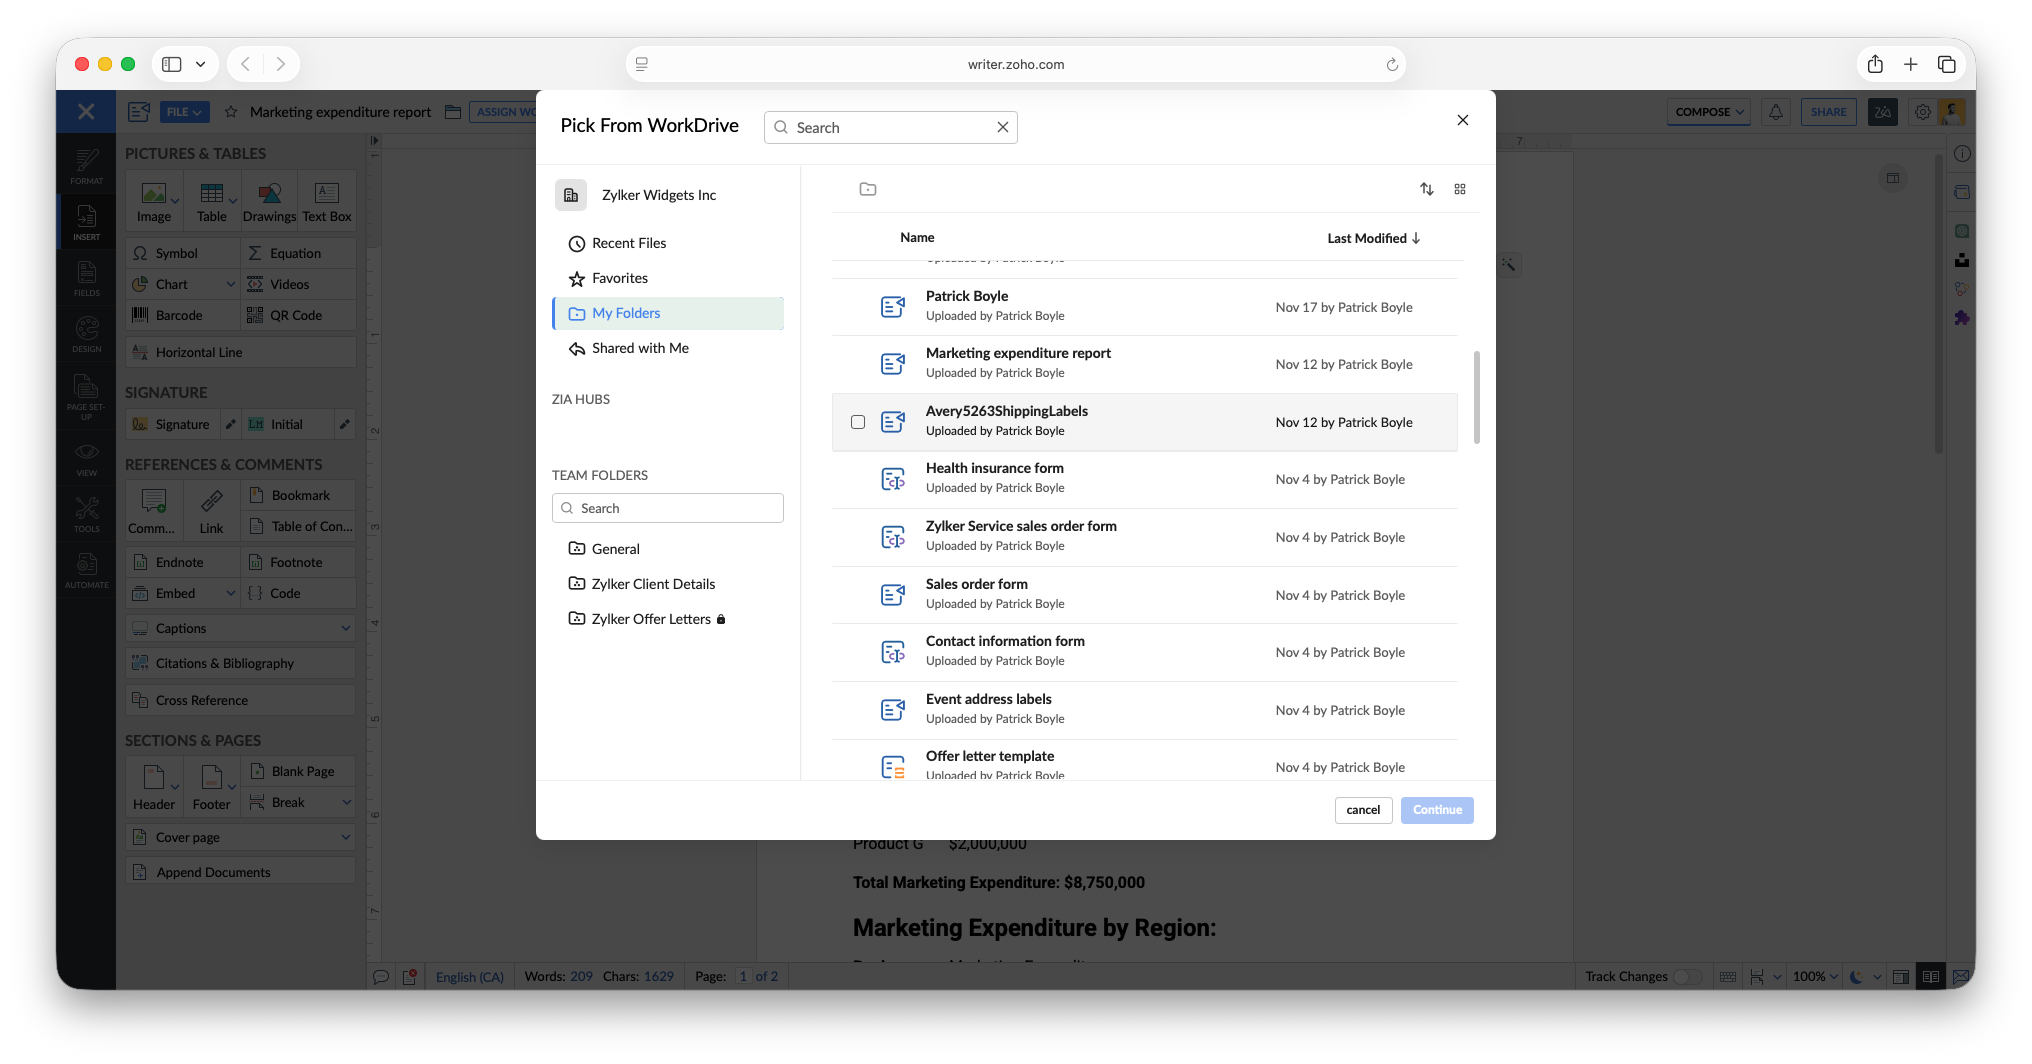Screen dimensions: 2032x1064
Task: Click the sort order icon in picker
Action: click(x=1427, y=189)
